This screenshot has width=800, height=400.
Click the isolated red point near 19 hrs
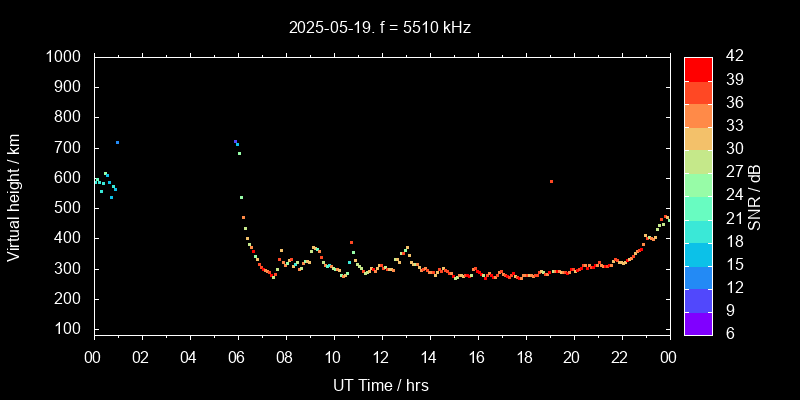tap(551, 181)
